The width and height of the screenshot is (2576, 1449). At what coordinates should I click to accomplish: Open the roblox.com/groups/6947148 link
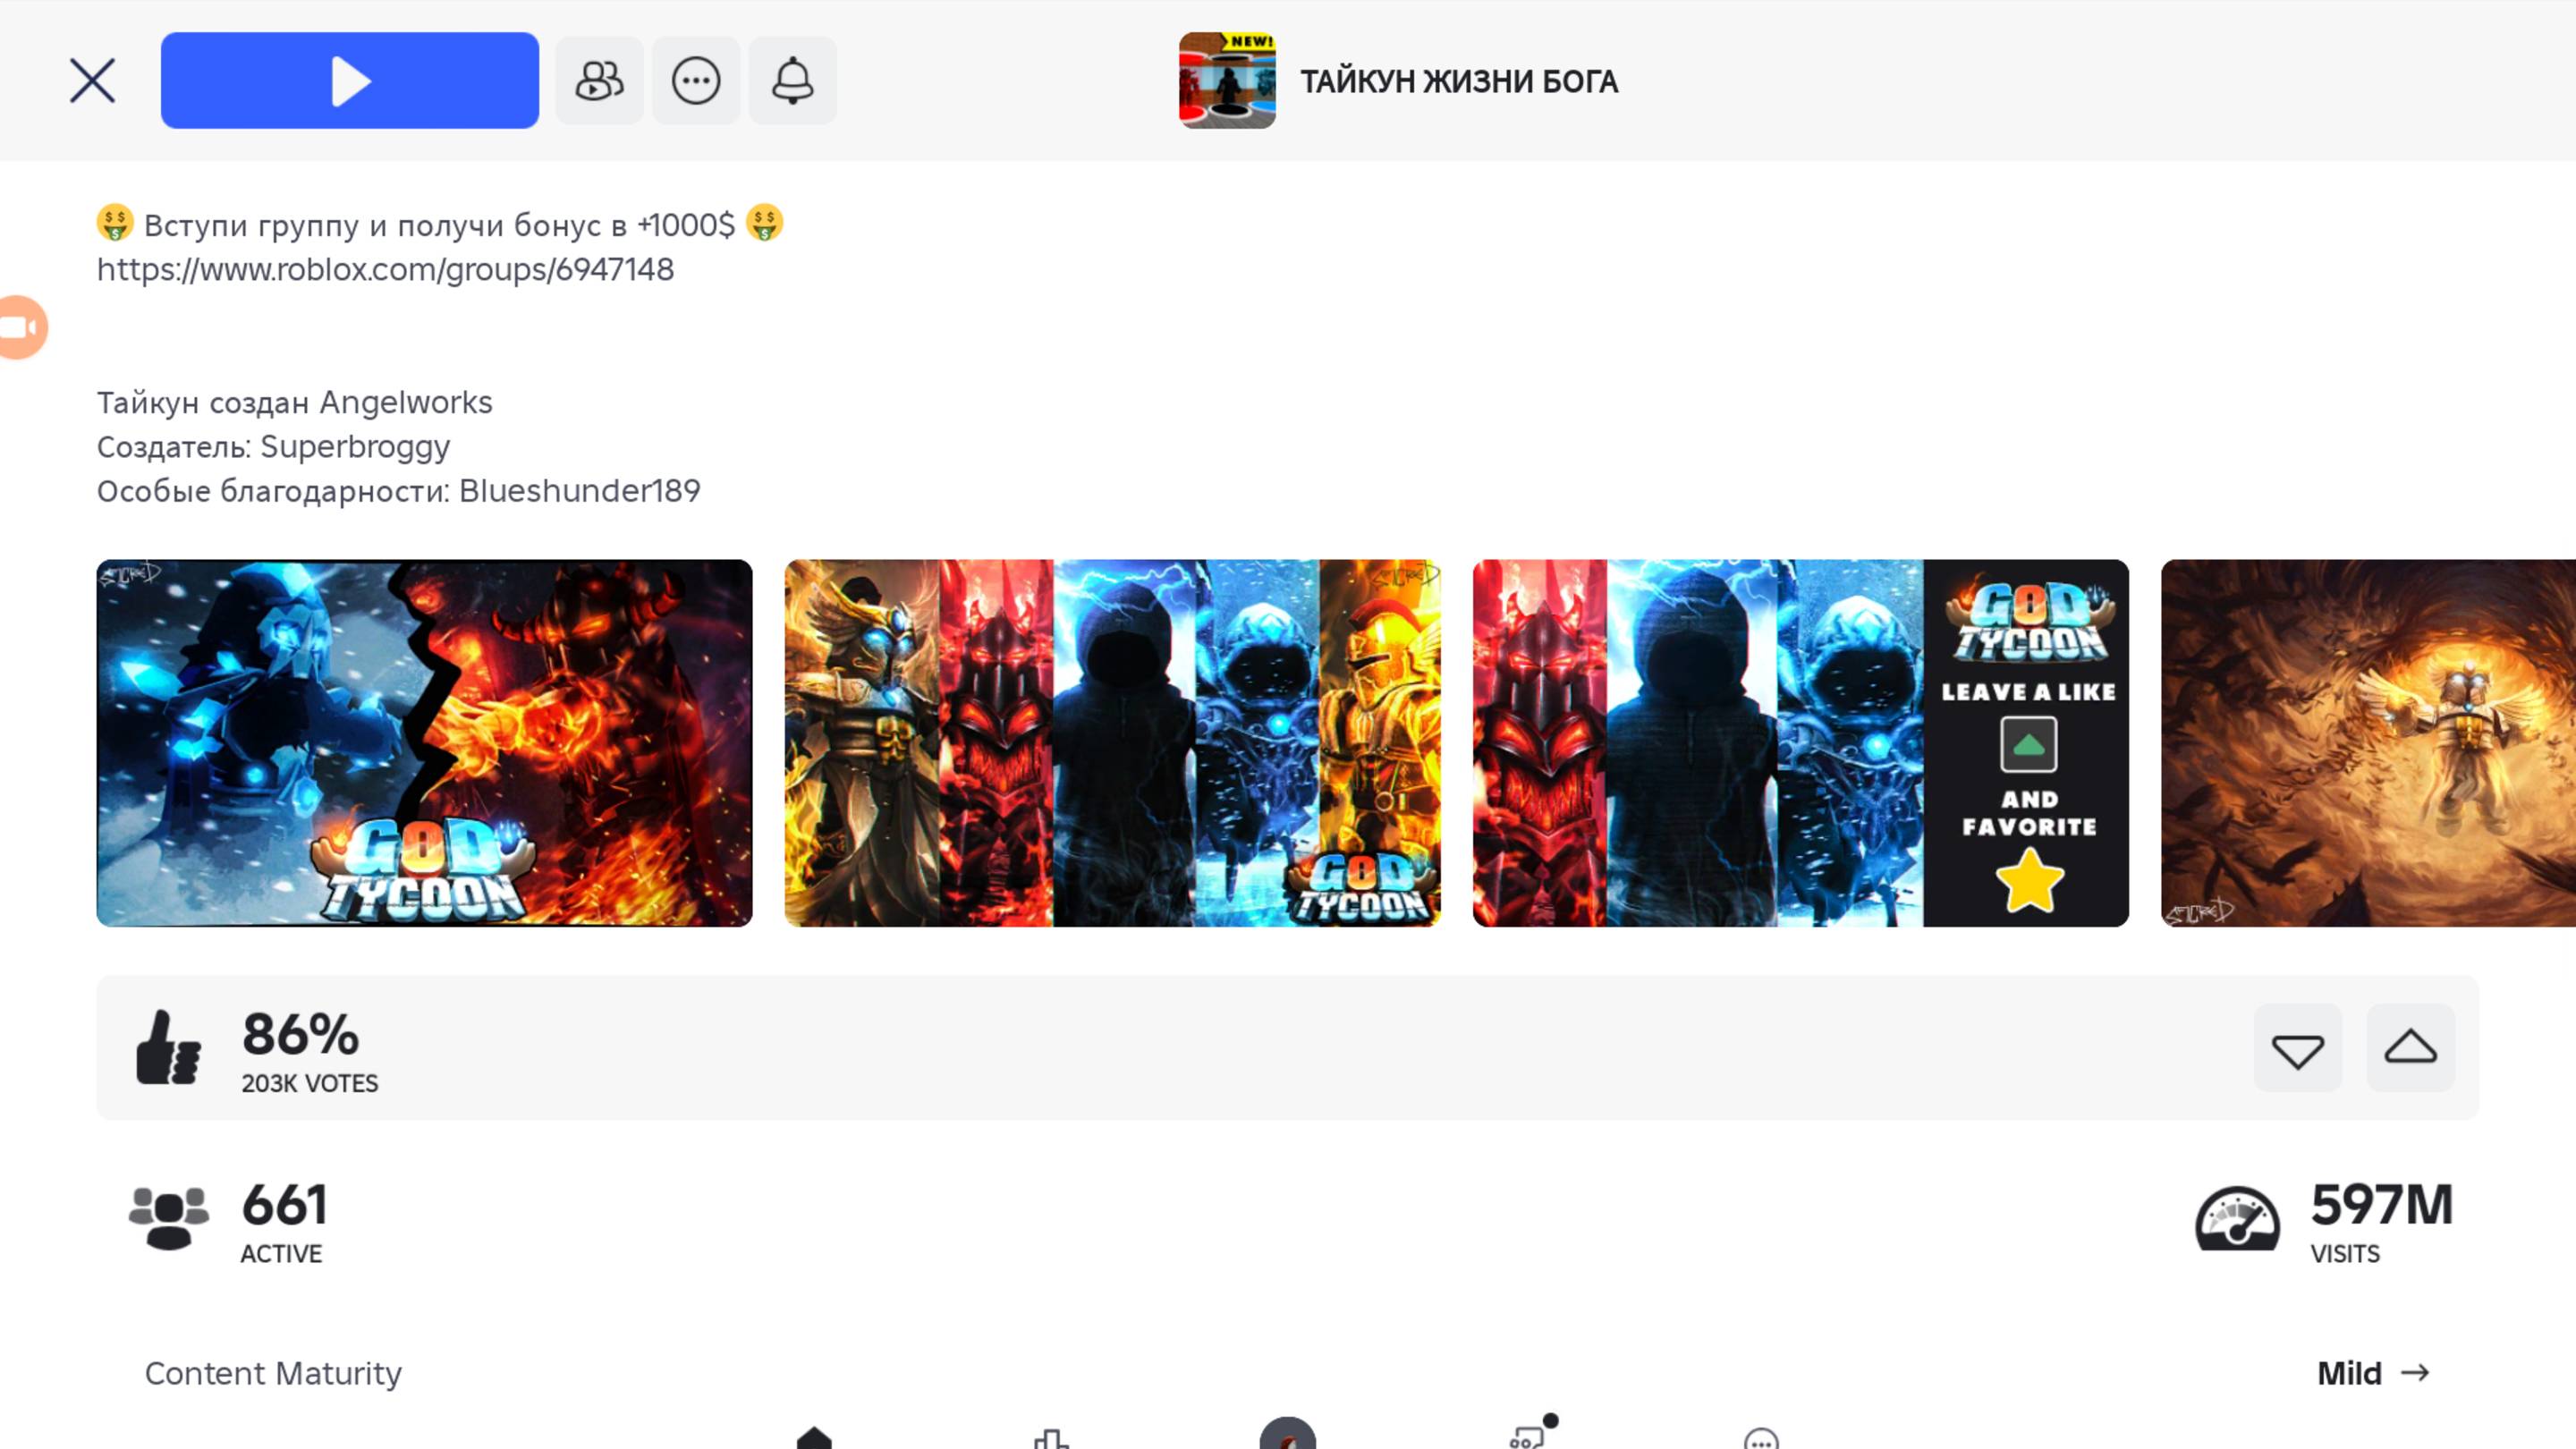click(385, 269)
